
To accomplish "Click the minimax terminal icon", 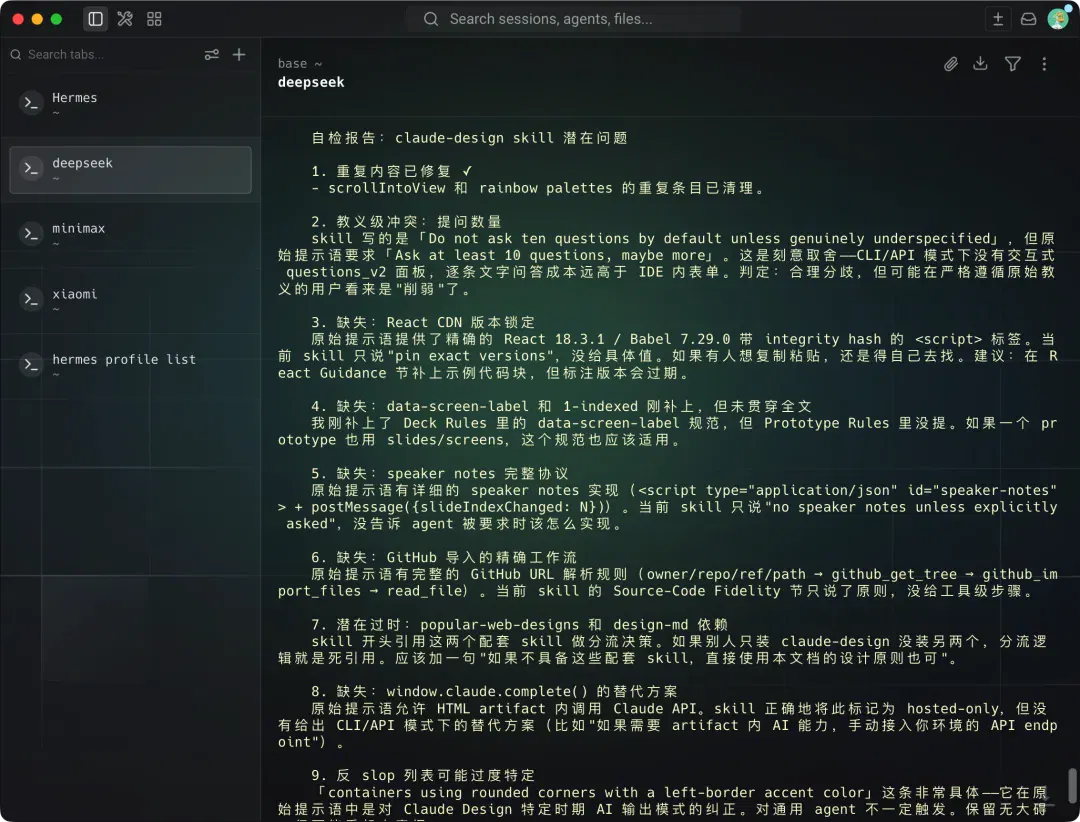I will [31, 234].
